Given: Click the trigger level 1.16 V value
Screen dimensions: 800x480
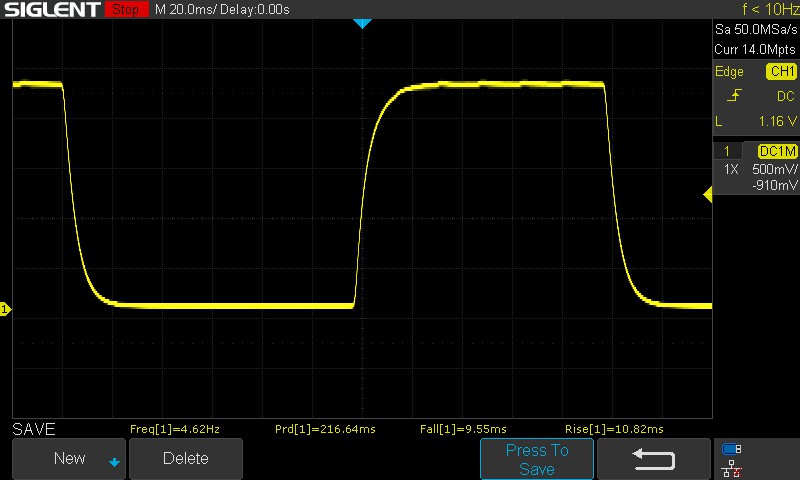Looking at the screenshot, I should (777, 121).
